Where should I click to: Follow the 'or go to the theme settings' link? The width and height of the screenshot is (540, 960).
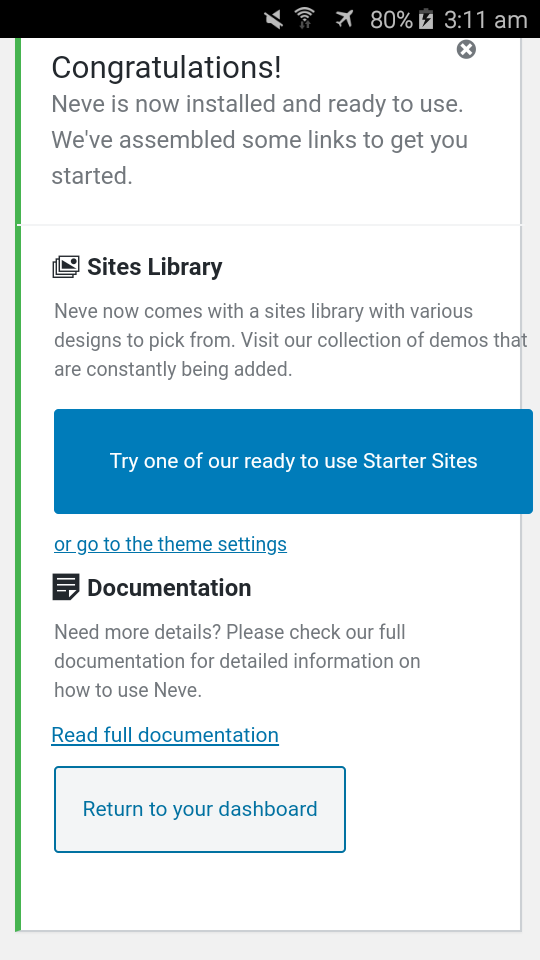pos(170,544)
